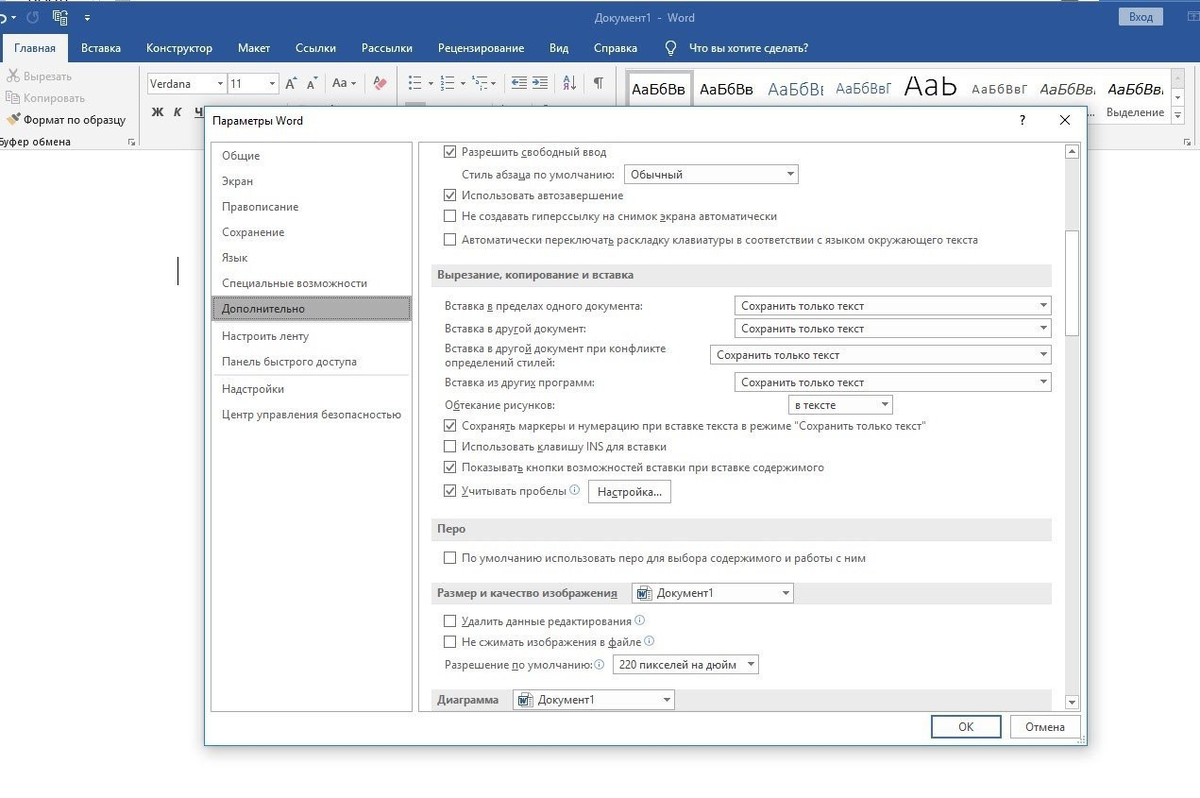Open the font size 11 dropdown
The image size is (1200, 798).
coord(272,84)
